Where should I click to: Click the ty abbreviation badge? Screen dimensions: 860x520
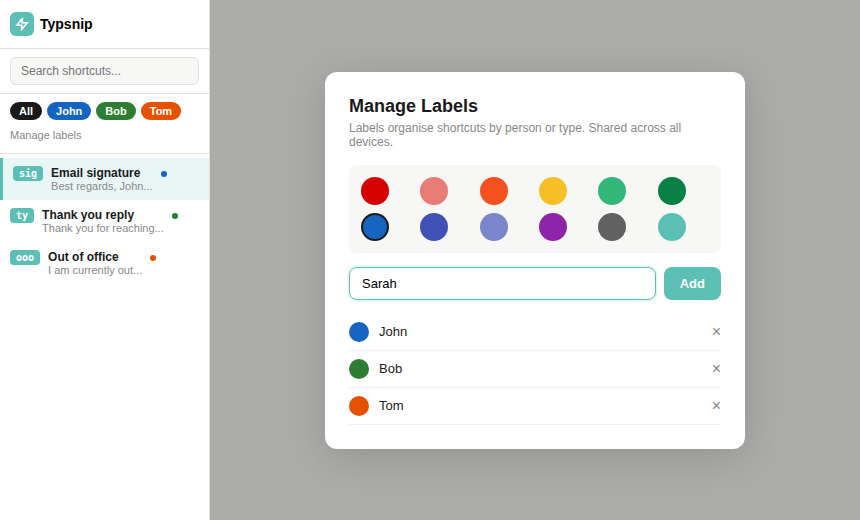coord(22,216)
